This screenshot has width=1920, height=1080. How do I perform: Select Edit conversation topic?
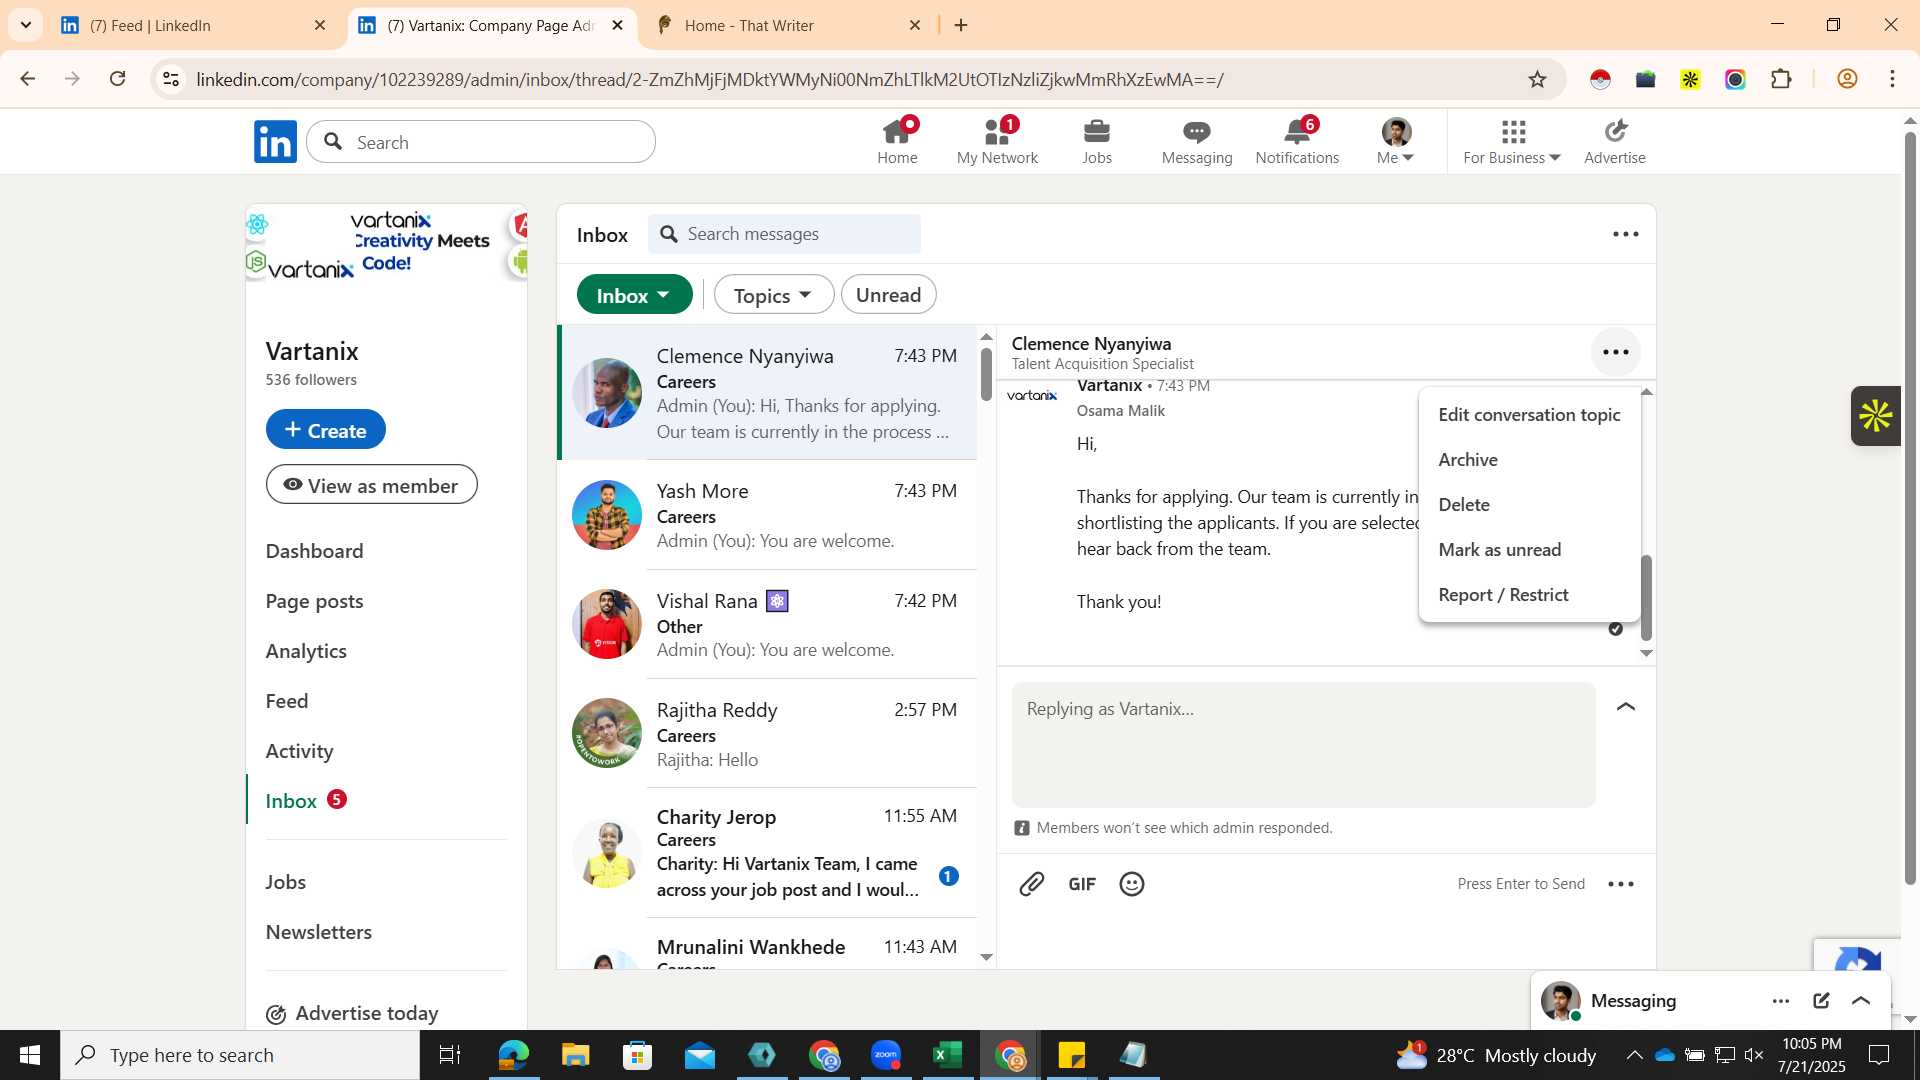pyautogui.click(x=1529, y=415)
